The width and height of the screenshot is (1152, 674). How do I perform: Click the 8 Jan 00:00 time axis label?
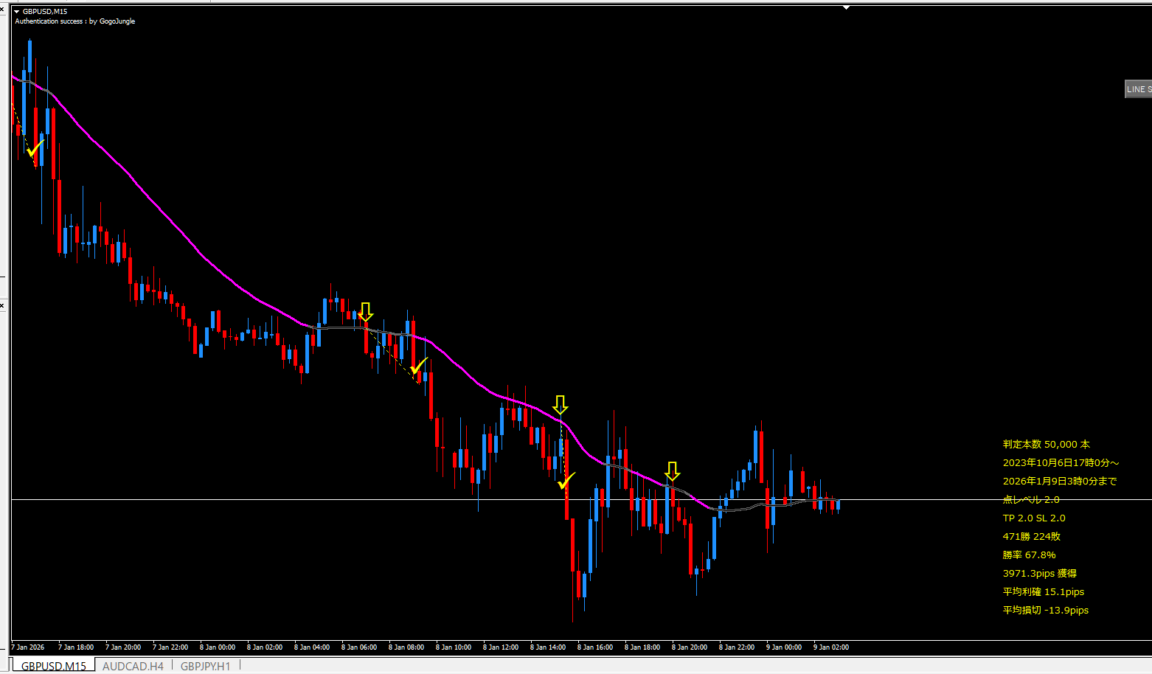pyautogui.click(x=218, y=647)
